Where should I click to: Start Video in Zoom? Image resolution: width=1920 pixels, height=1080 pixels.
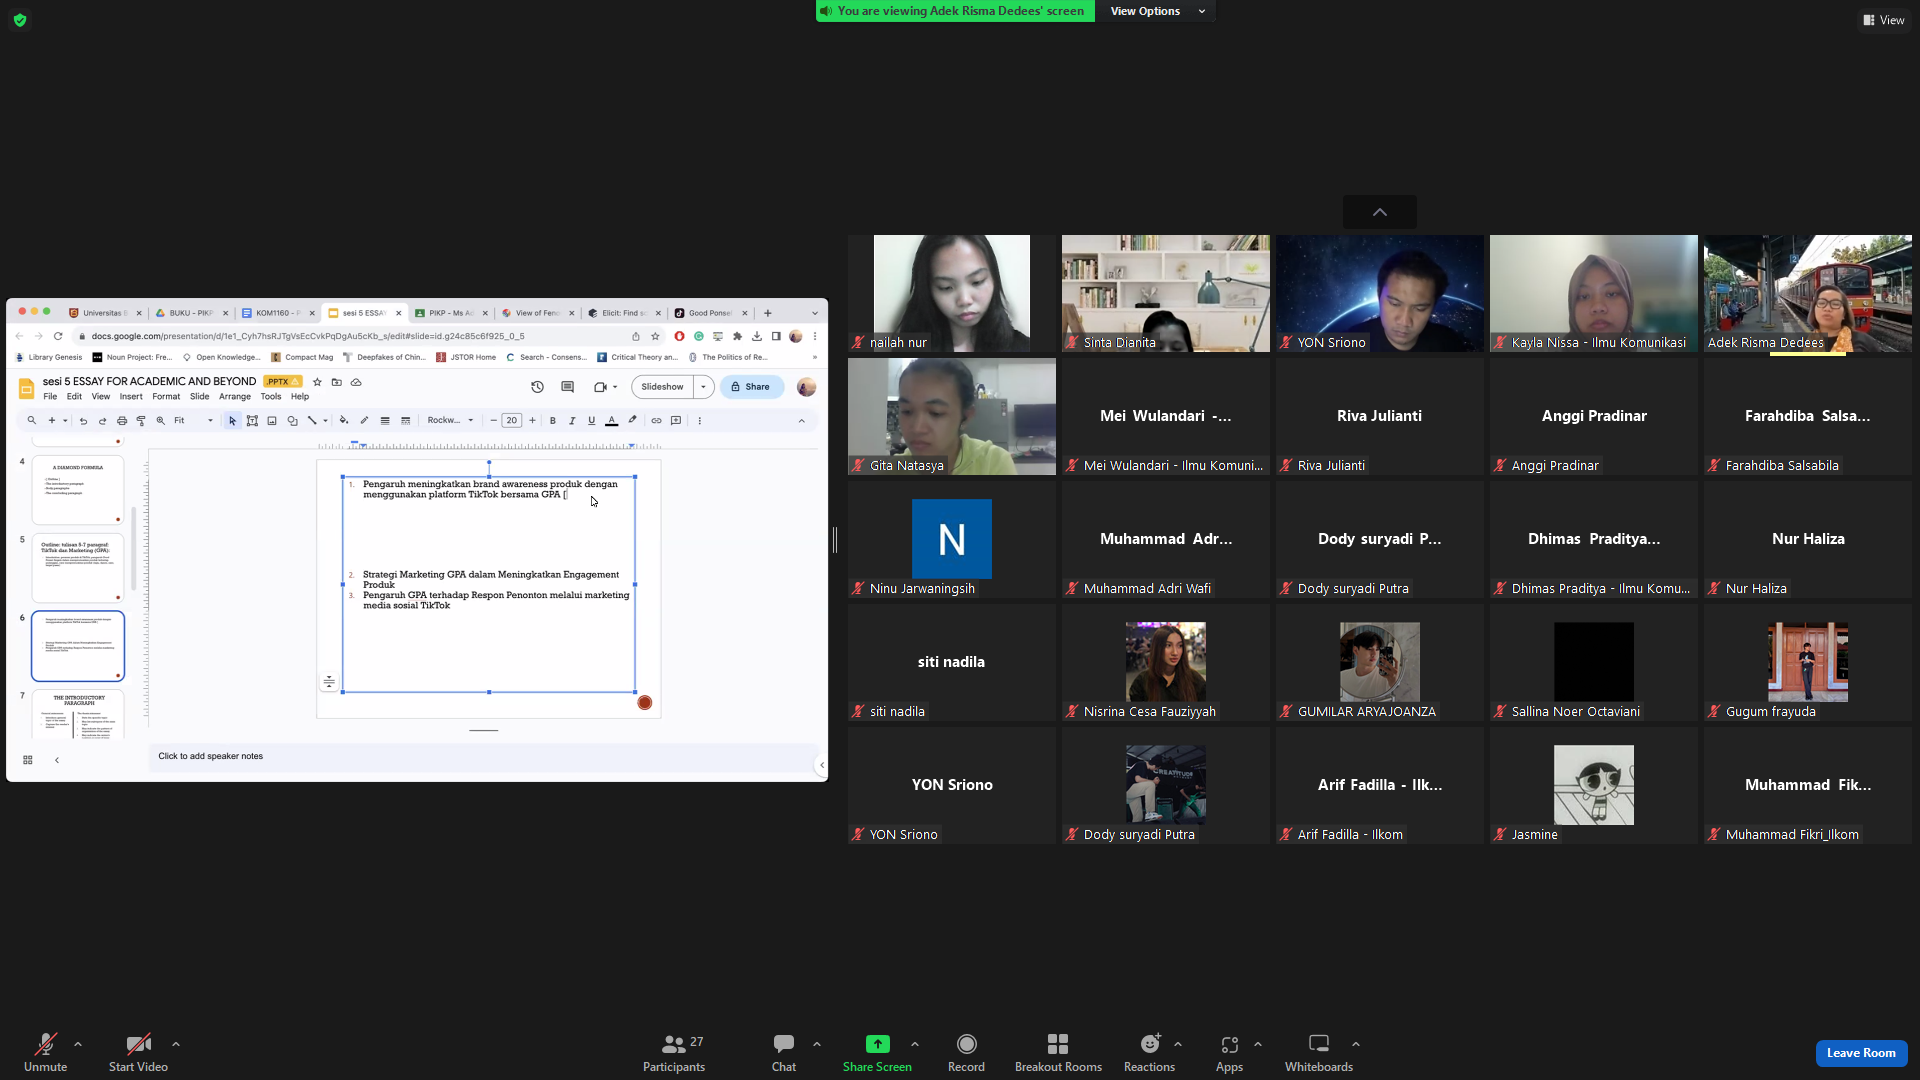(x=138, y=1052)
